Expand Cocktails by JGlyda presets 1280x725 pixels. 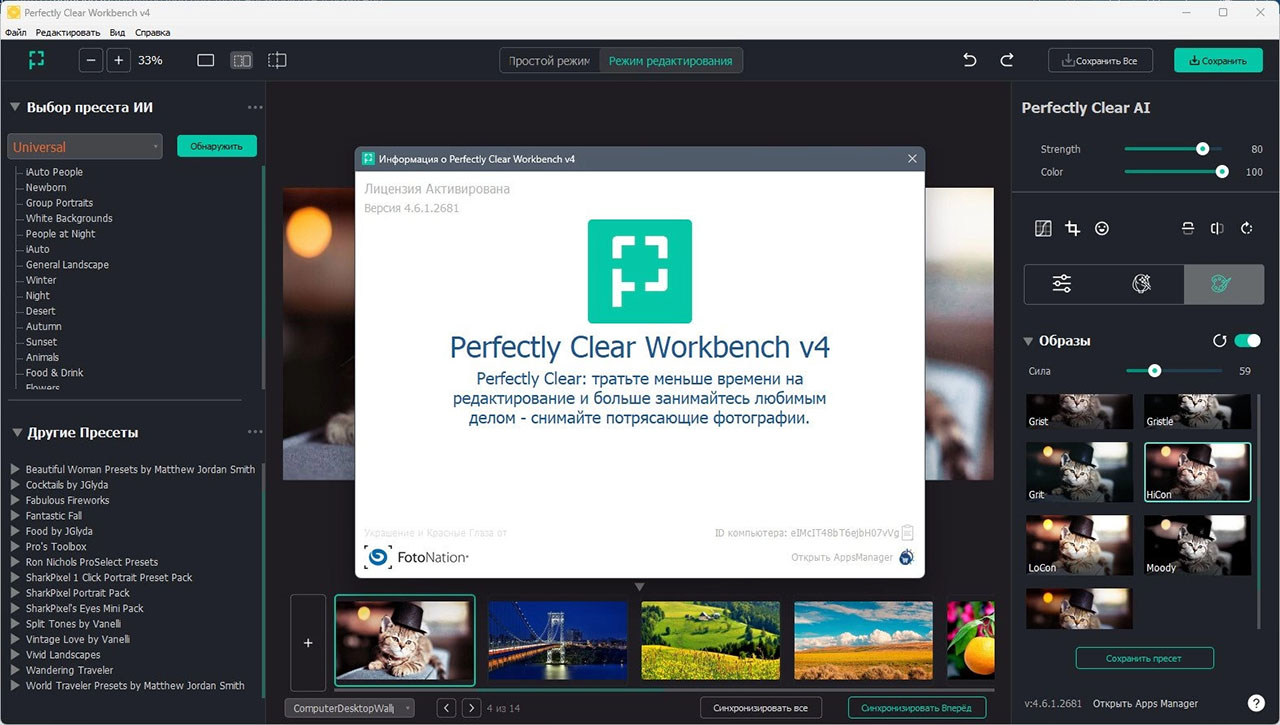click(x=16, y=485)
